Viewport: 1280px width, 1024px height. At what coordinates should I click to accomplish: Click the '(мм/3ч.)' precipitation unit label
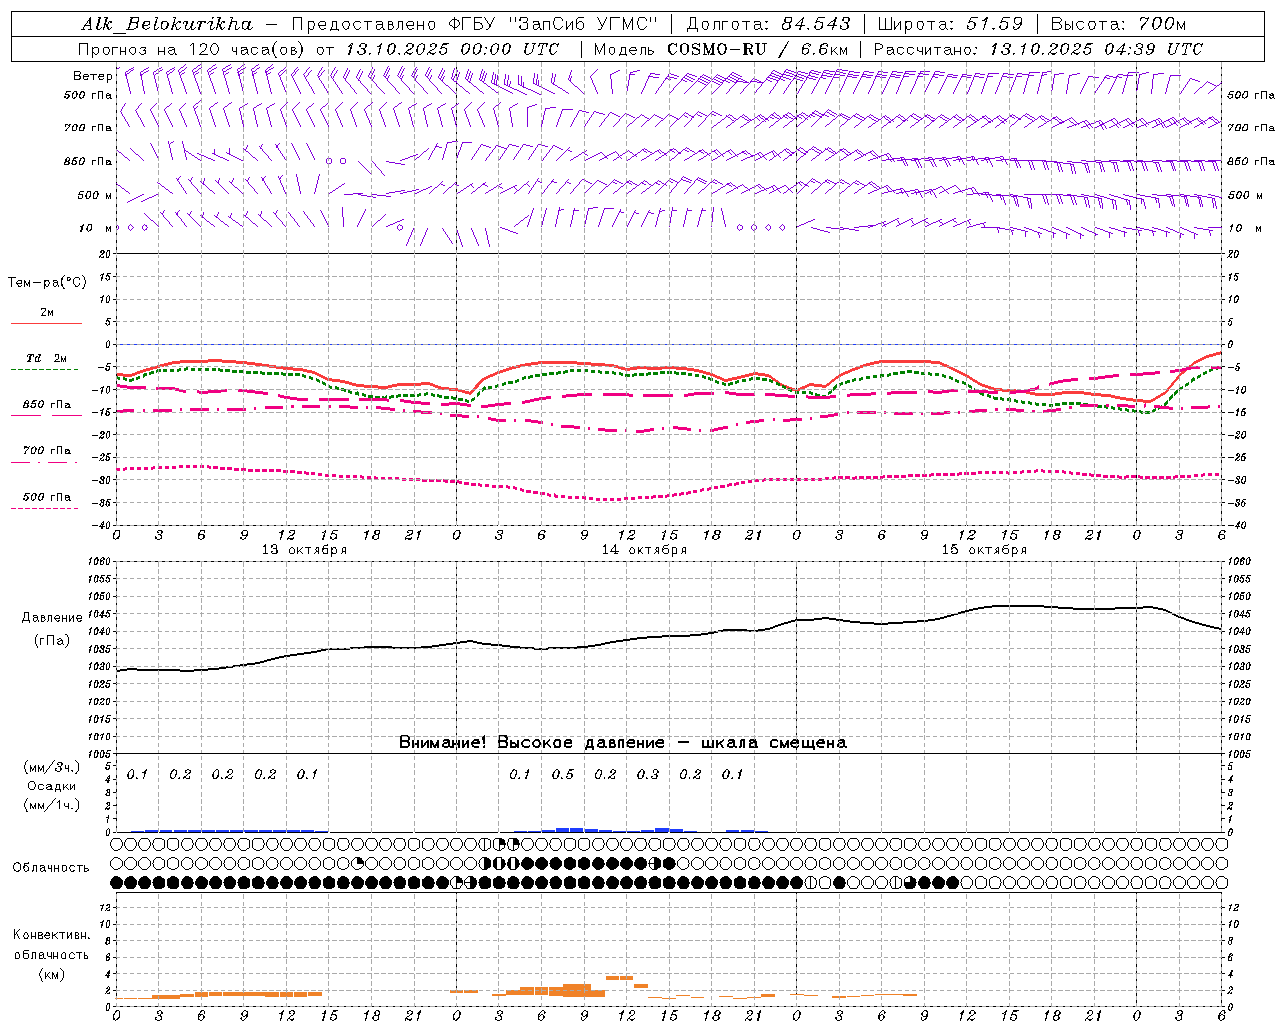click(52, 767)
